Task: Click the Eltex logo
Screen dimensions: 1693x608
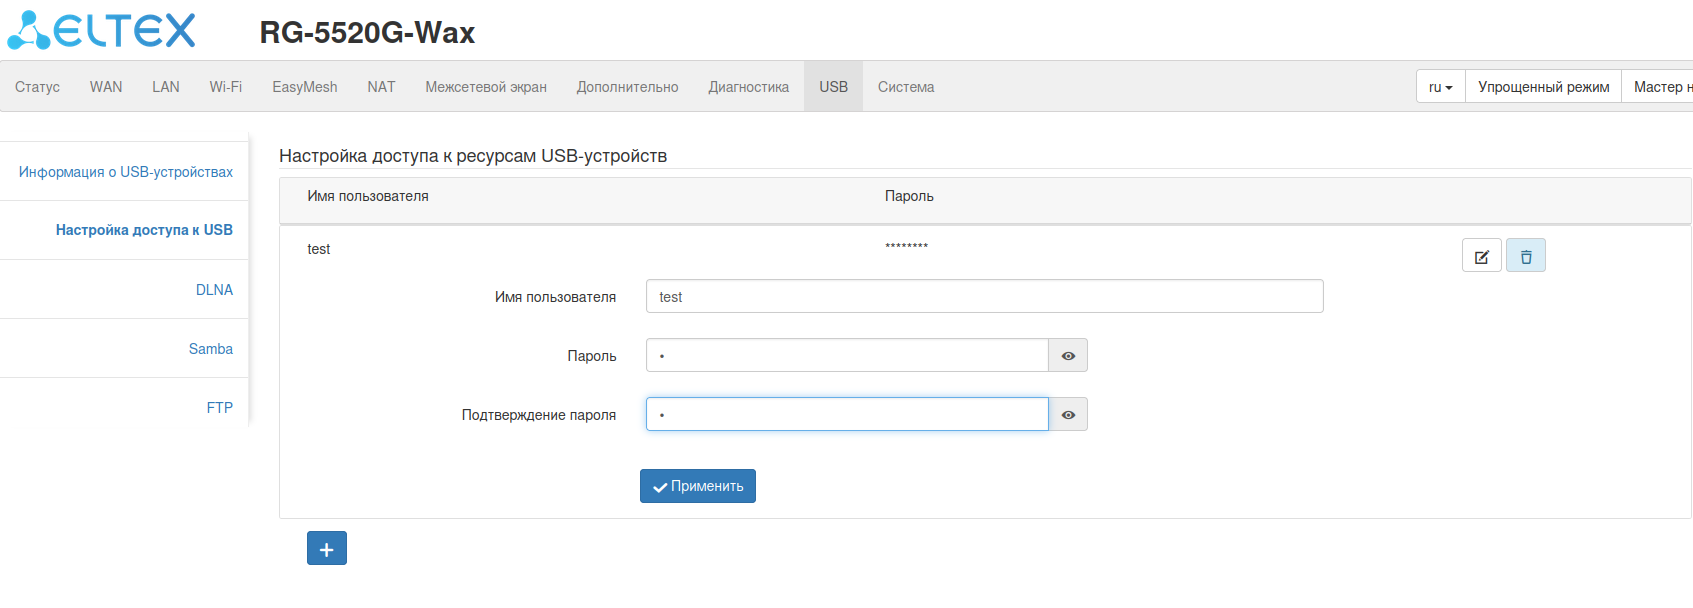Action: point(102,30)
